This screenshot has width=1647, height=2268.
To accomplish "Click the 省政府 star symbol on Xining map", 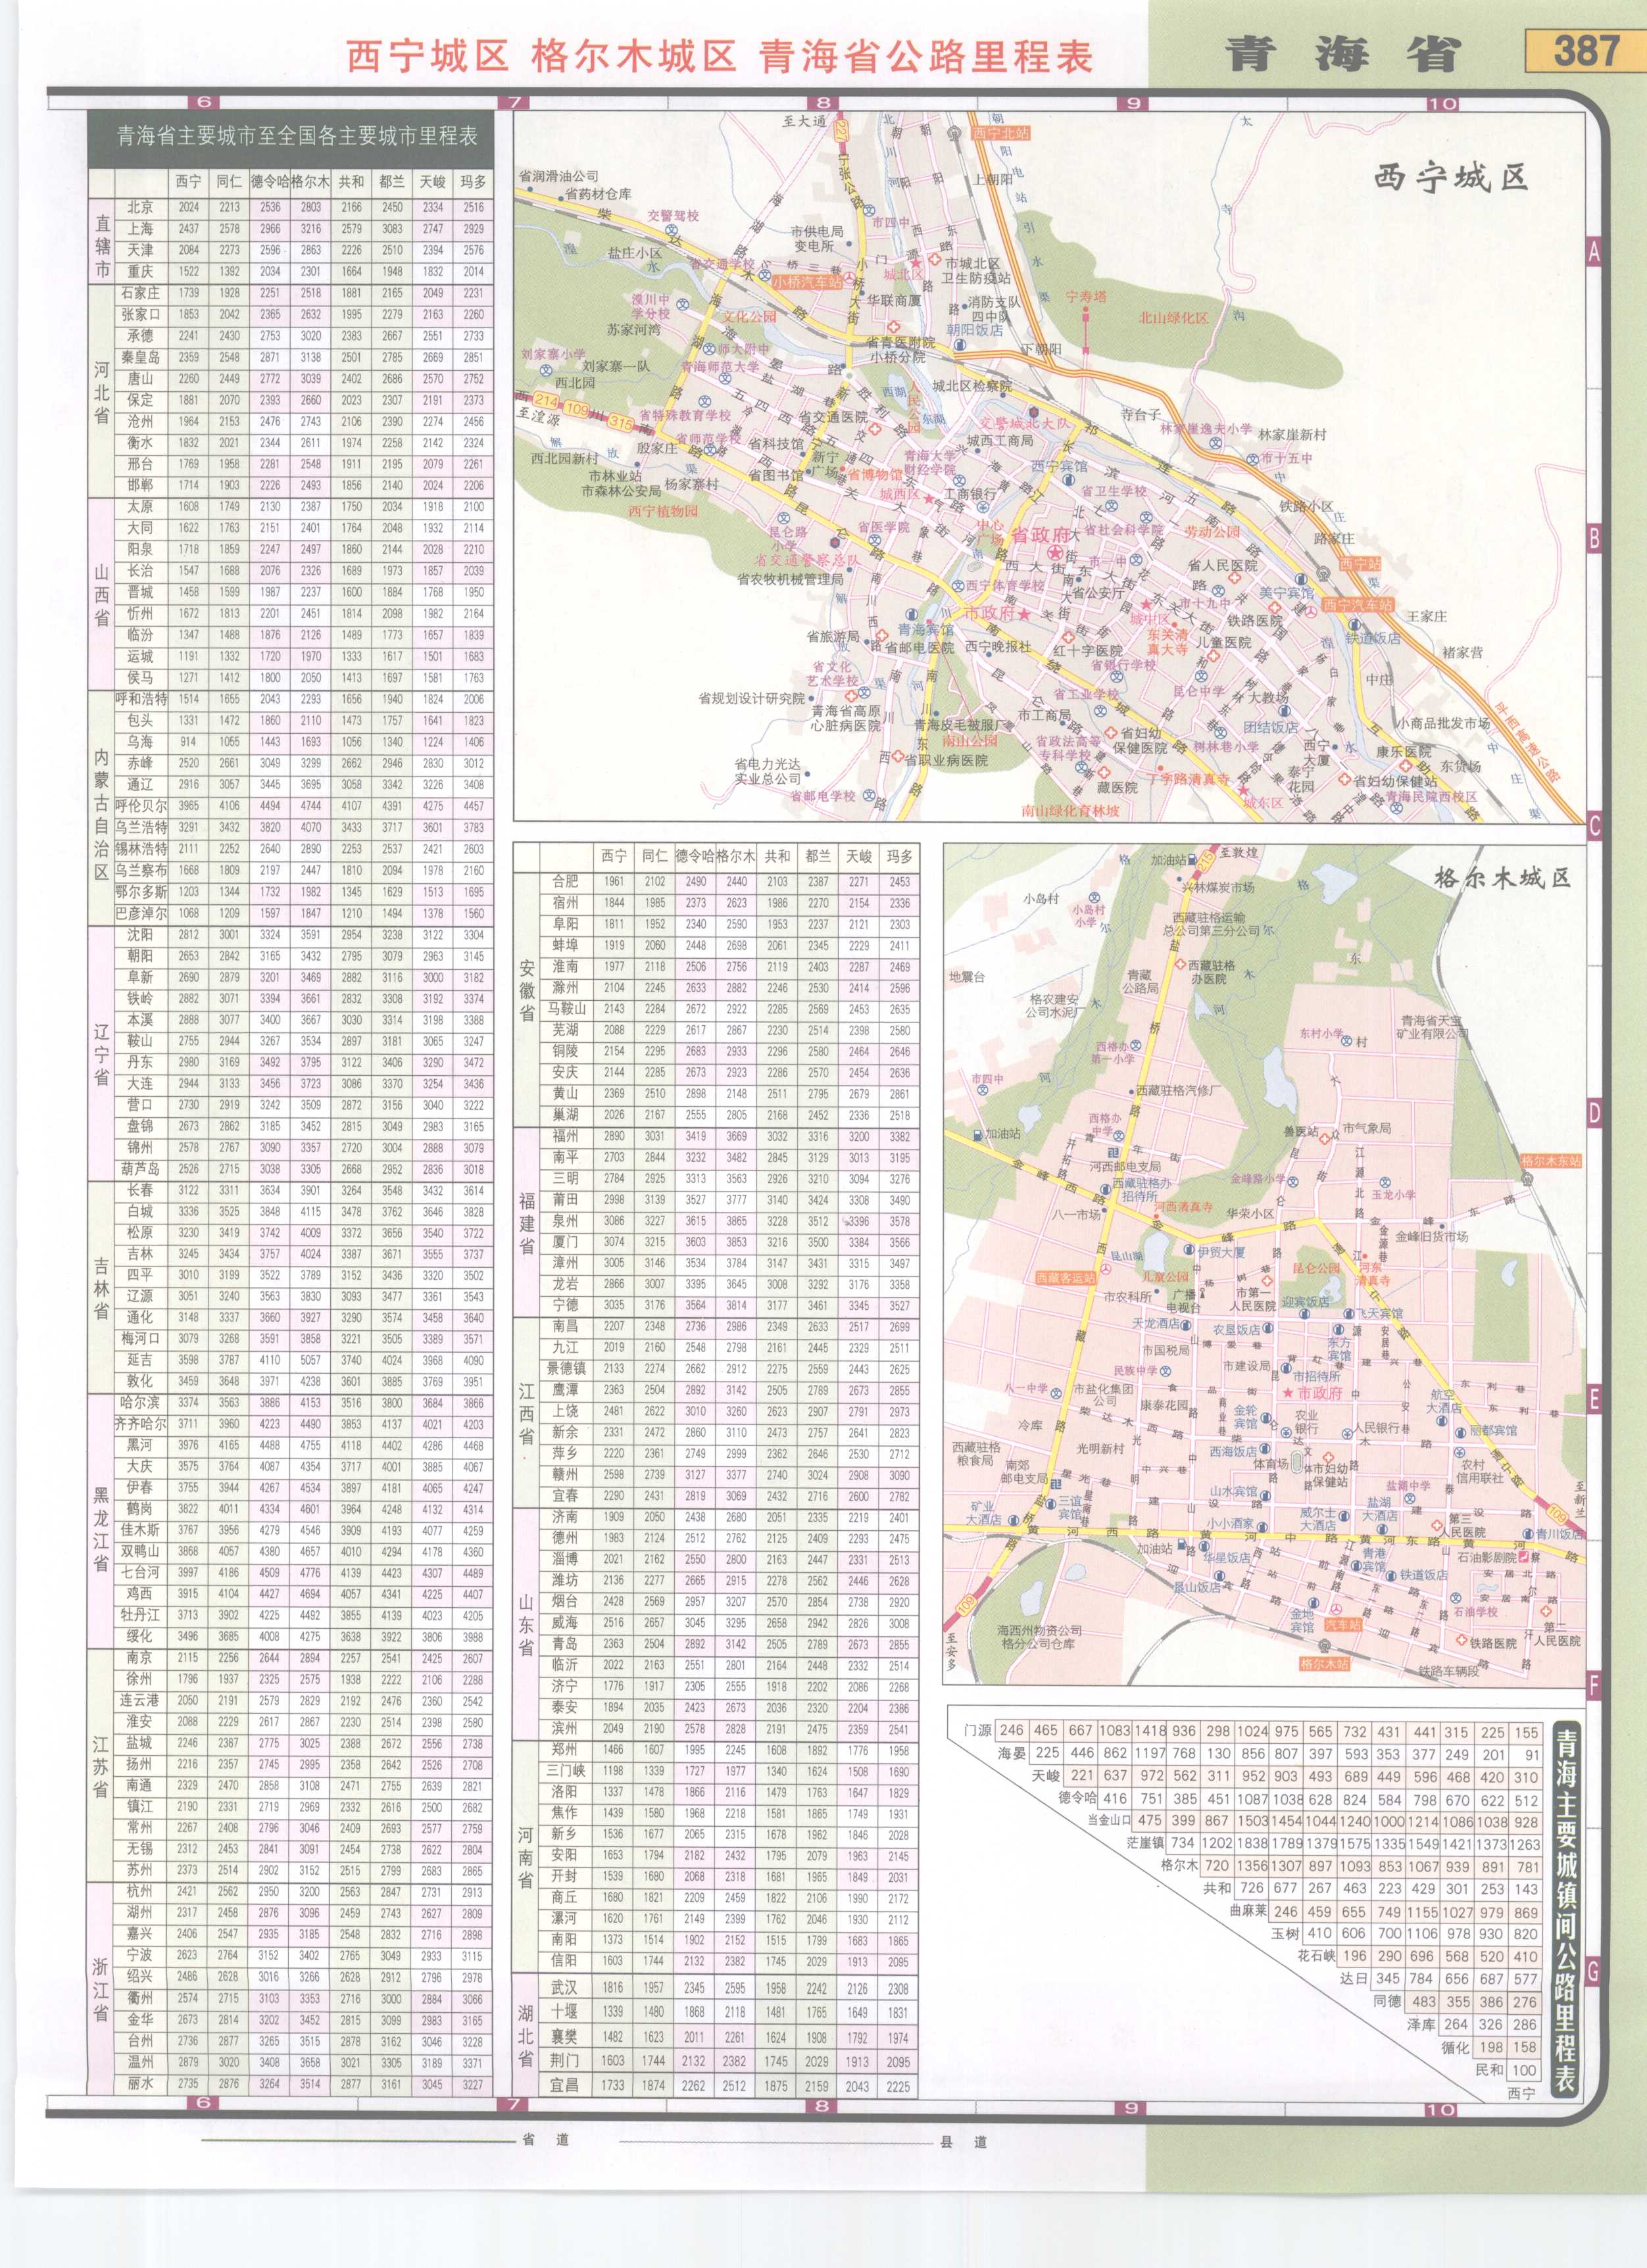I will click(1055, 554).
